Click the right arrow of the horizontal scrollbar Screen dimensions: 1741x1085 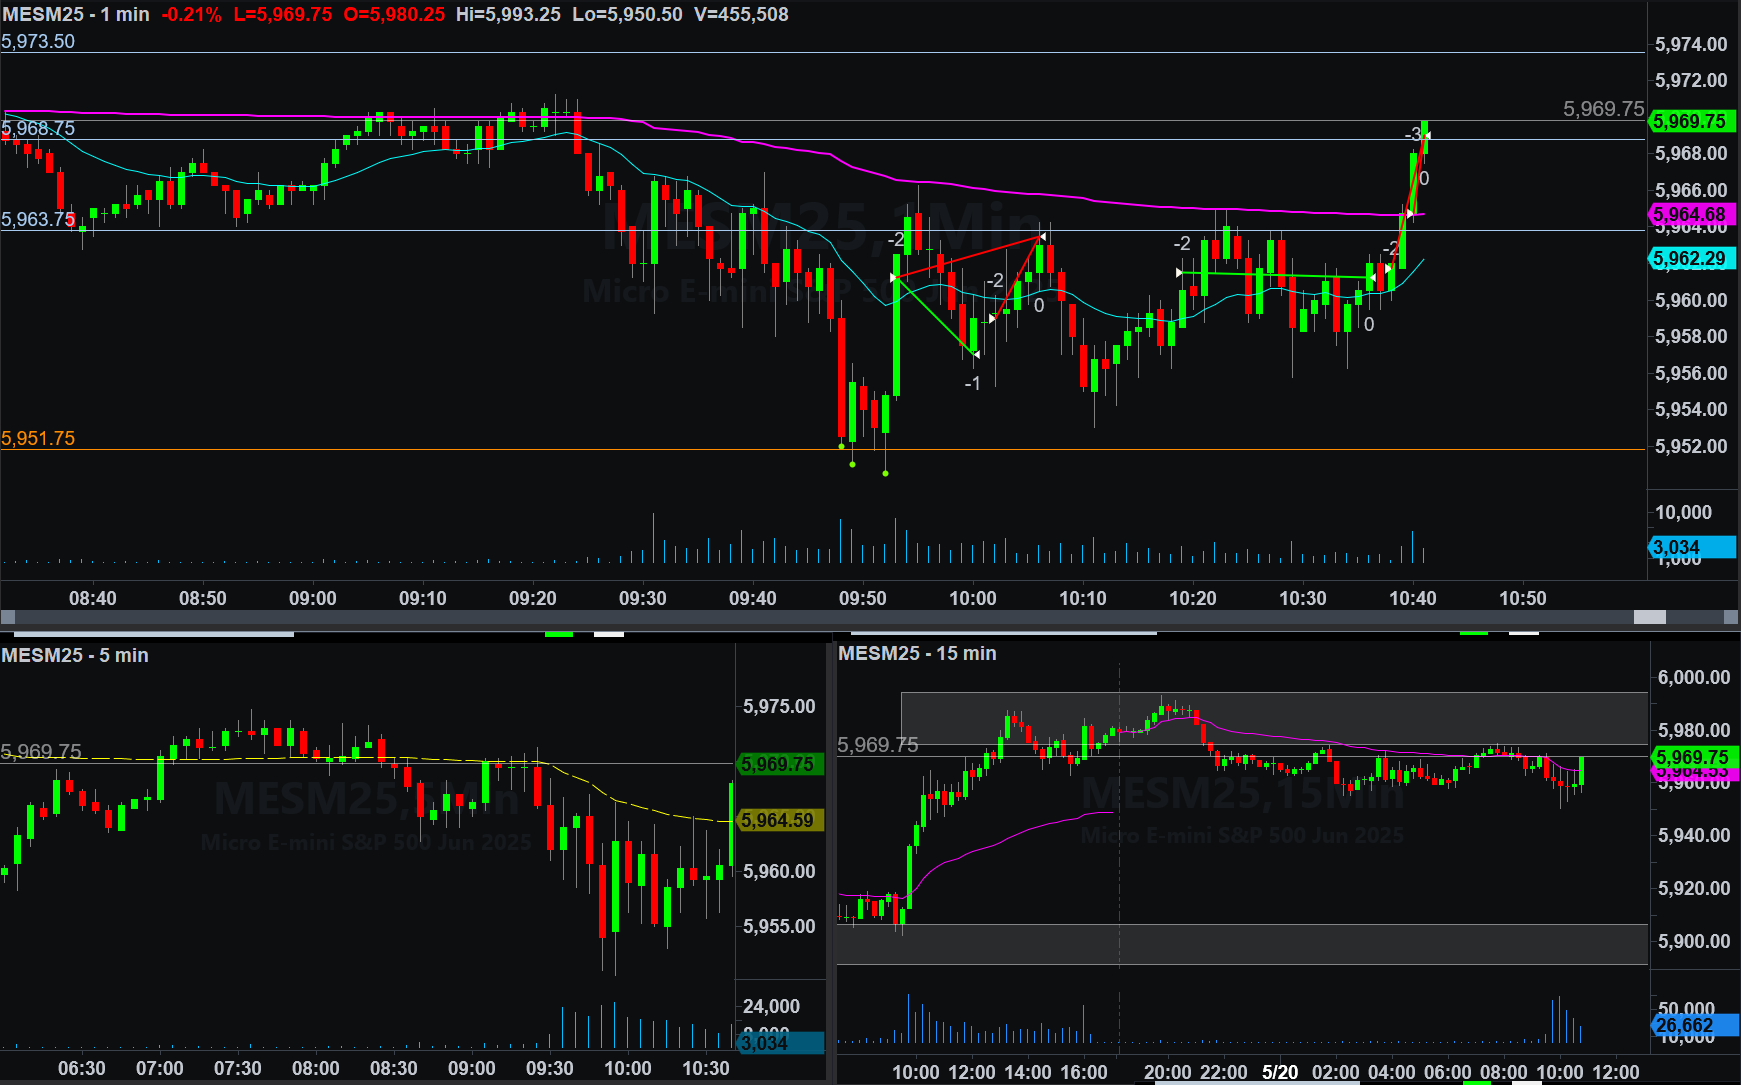click(1732, 617)
